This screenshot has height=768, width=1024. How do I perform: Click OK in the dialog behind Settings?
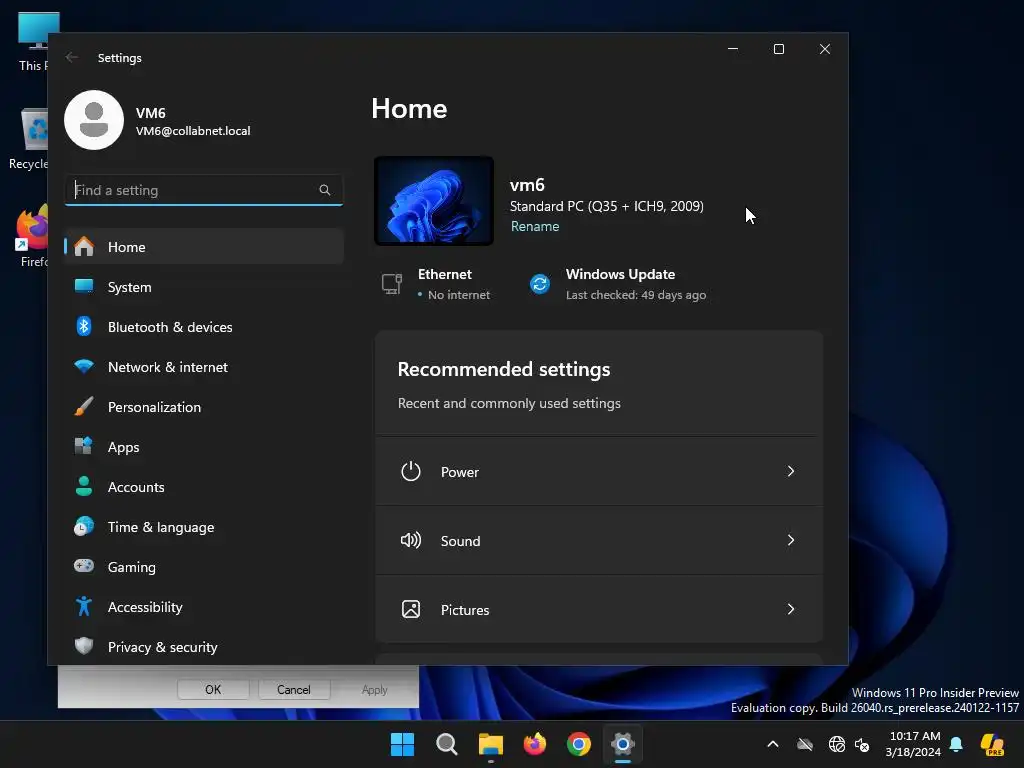pyautogui.click(x=213, y=690)
